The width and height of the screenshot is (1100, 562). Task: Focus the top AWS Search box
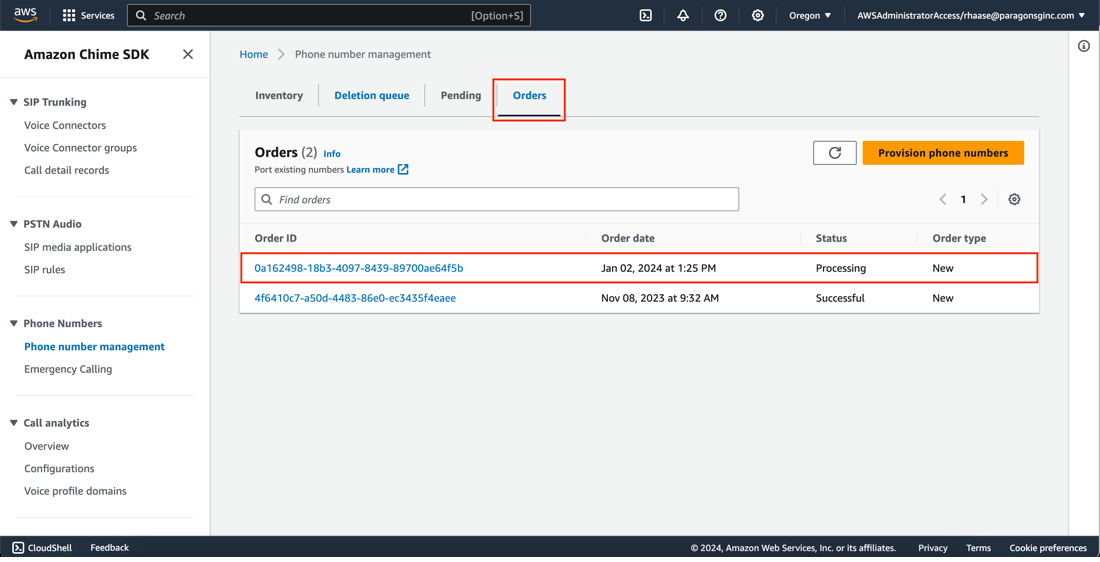click(329, 15)
